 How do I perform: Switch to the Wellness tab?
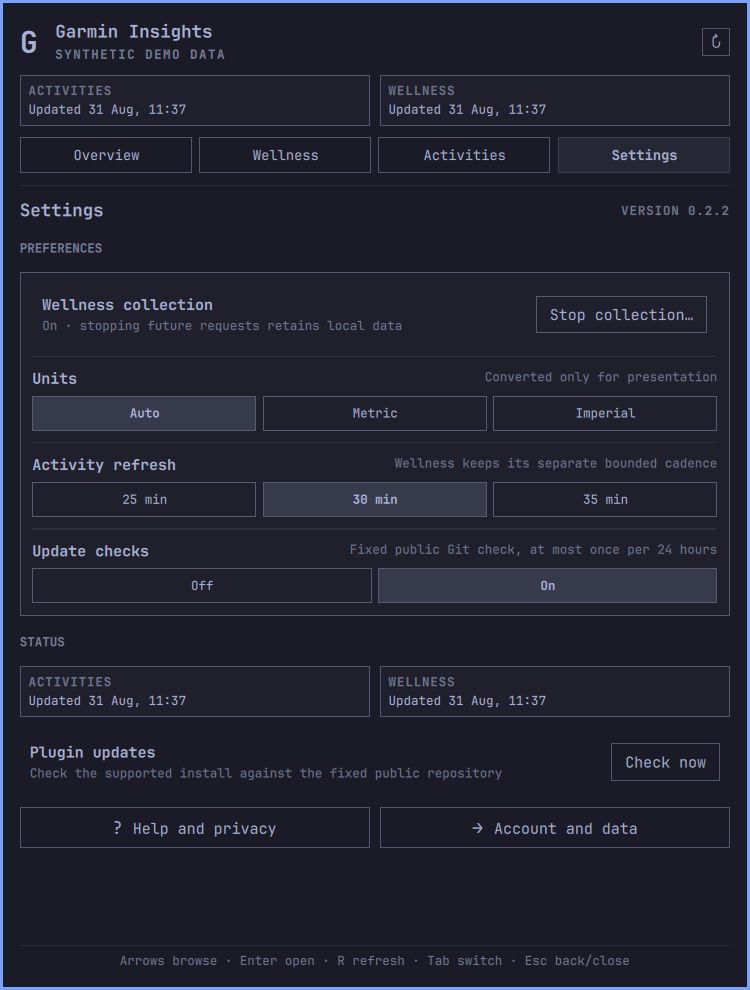[x=285, y=155]
